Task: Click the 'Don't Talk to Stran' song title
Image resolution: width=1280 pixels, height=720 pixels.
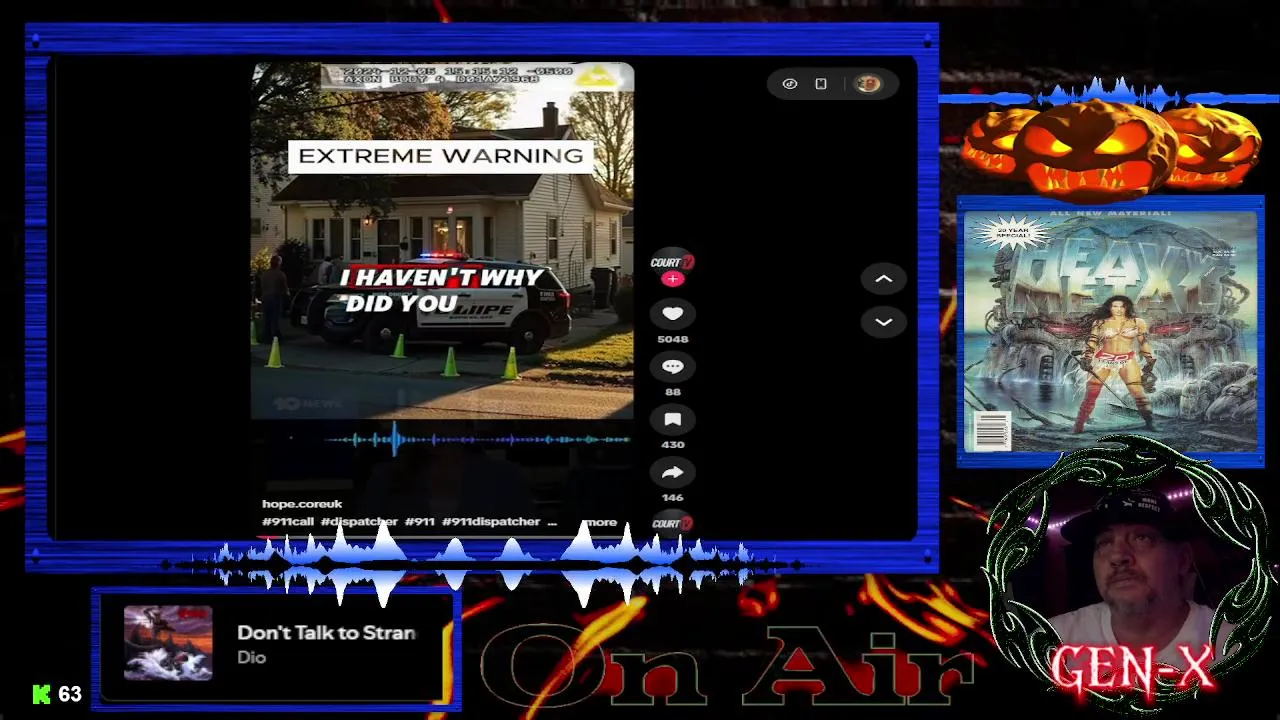Action: pyautogui.click(x=326, y=633)
